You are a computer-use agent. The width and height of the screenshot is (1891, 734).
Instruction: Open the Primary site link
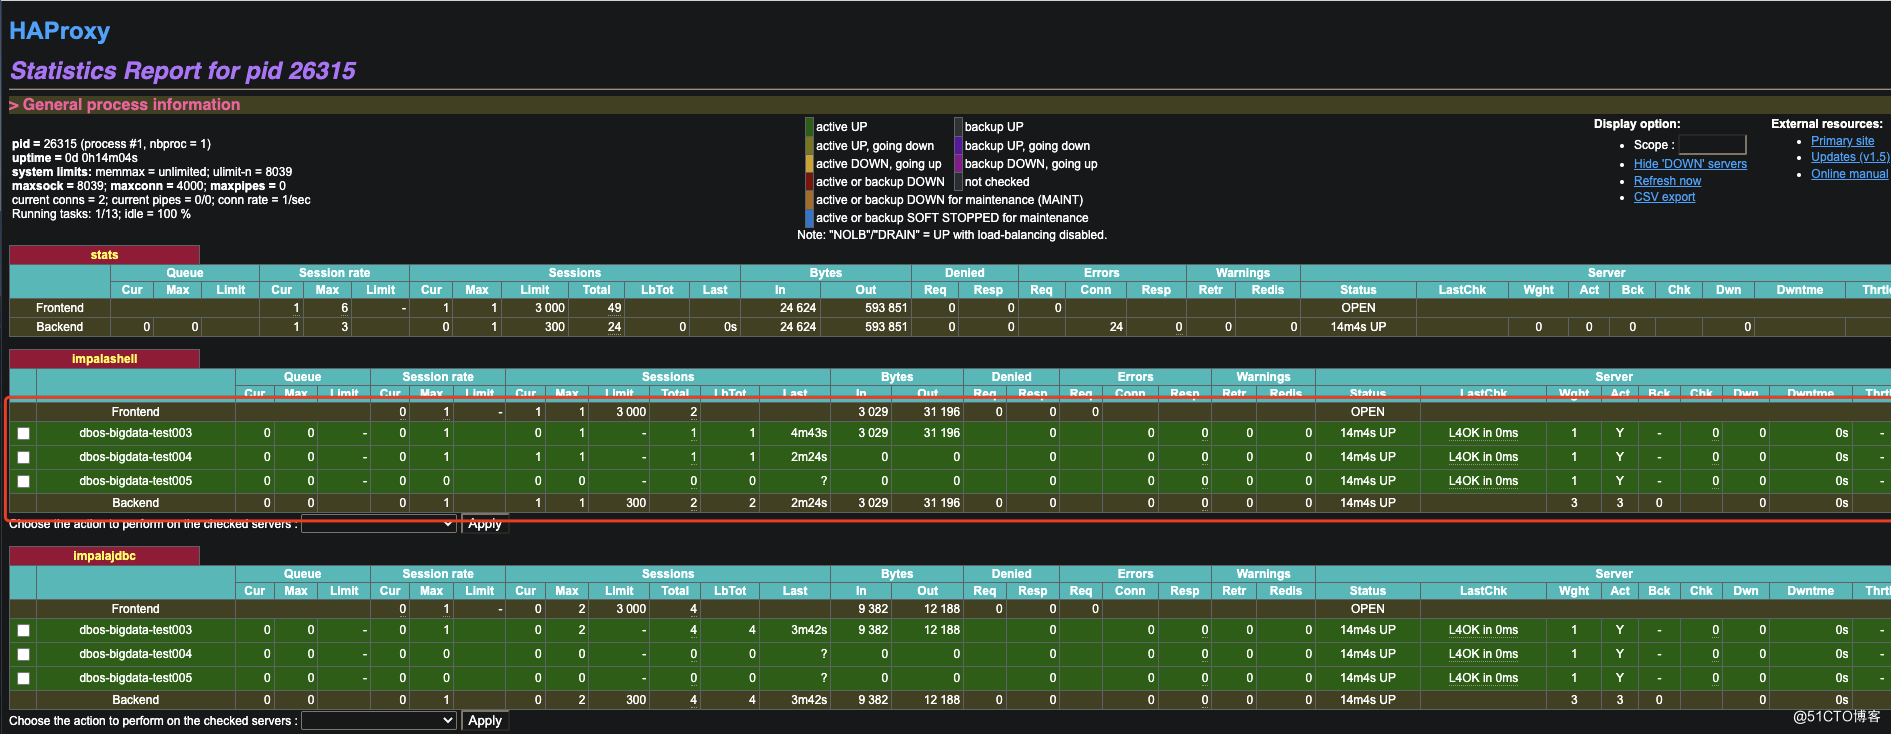pos(1842,141)
